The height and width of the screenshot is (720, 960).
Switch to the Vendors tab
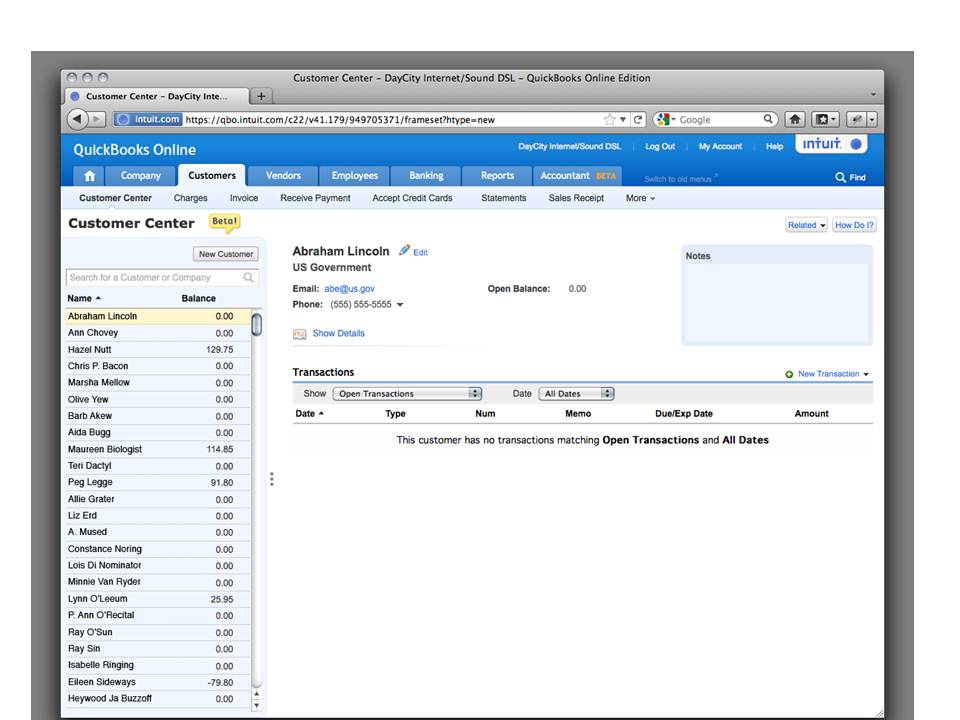click(x=283, y=176)
